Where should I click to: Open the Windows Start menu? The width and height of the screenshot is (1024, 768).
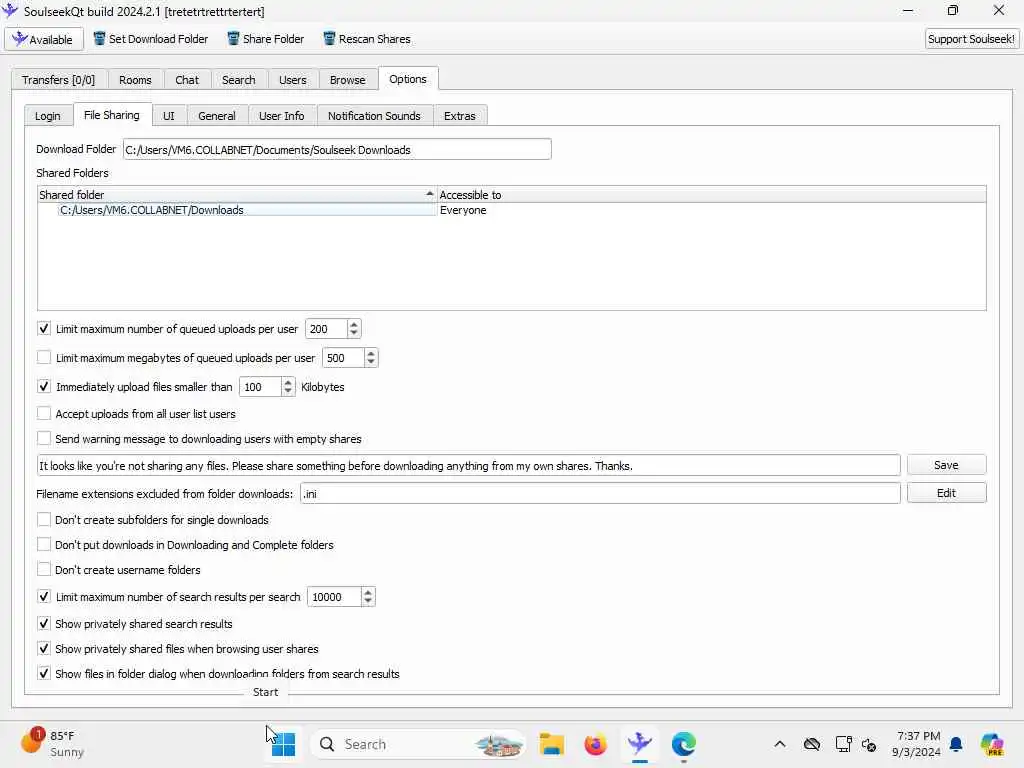click(283, 744)
